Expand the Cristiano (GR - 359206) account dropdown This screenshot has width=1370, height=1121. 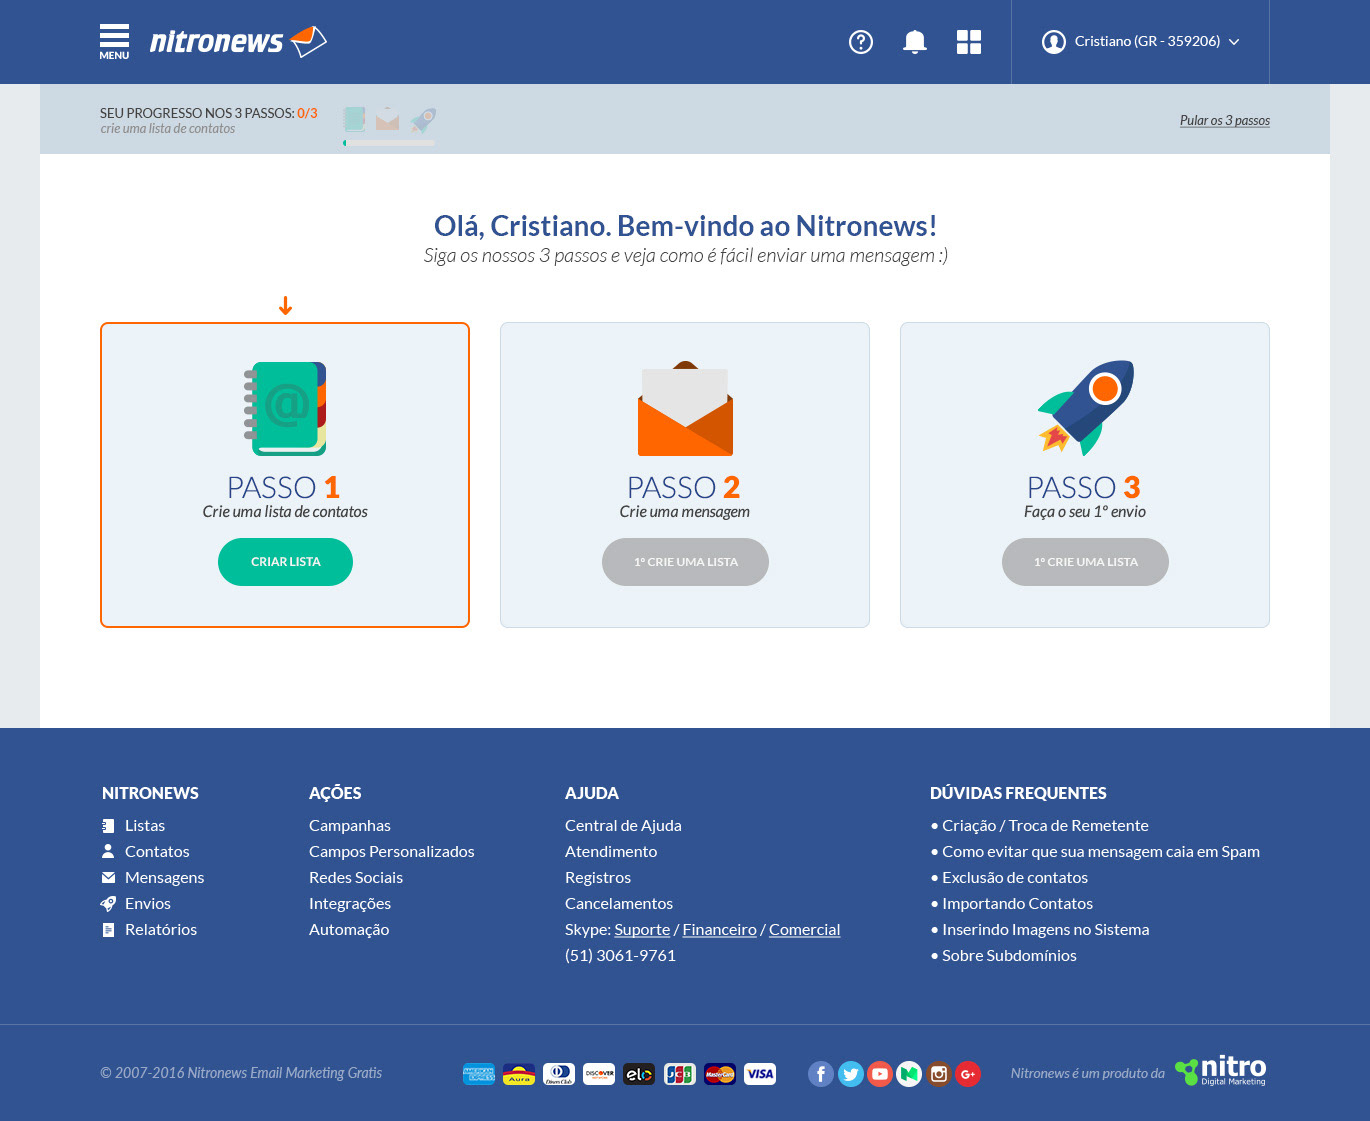point(1156,41)
